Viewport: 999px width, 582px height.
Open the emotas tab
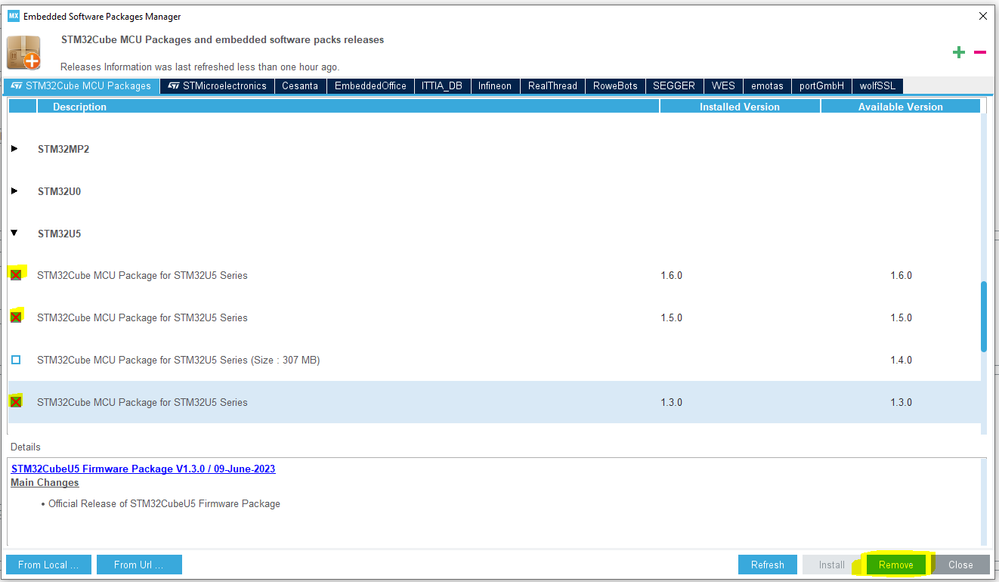click(x=767, y=86)
